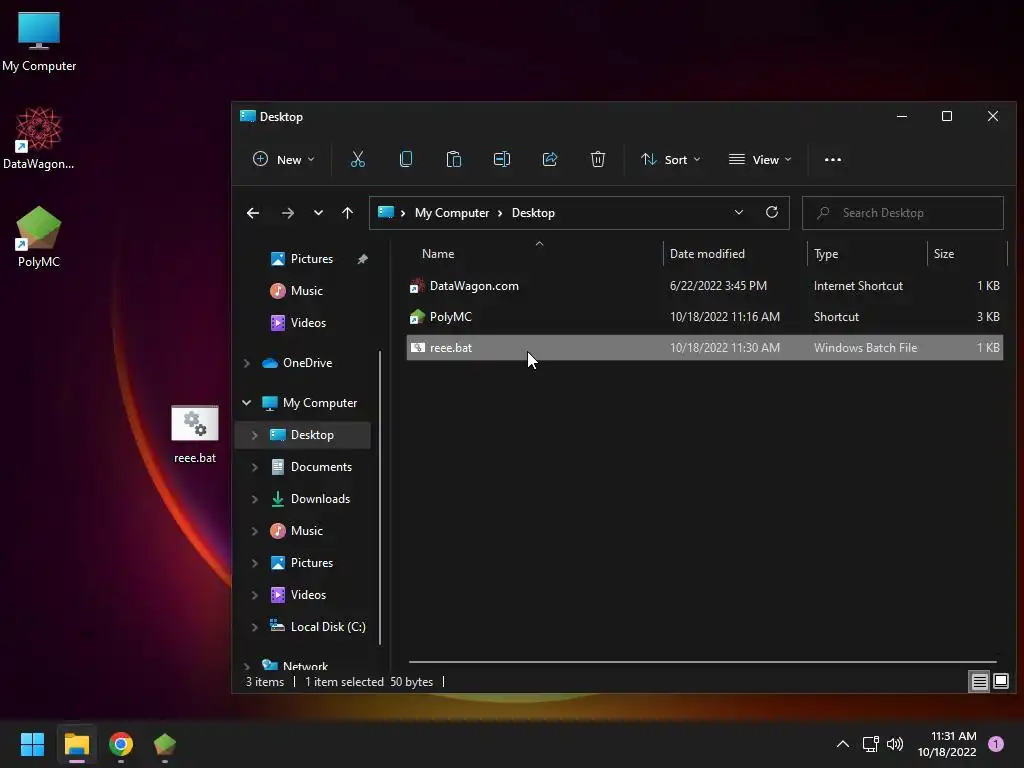The image size is (1024, 768).
Task: Expand the Local Disk (C:) node
Action: (x=255, y=627)
